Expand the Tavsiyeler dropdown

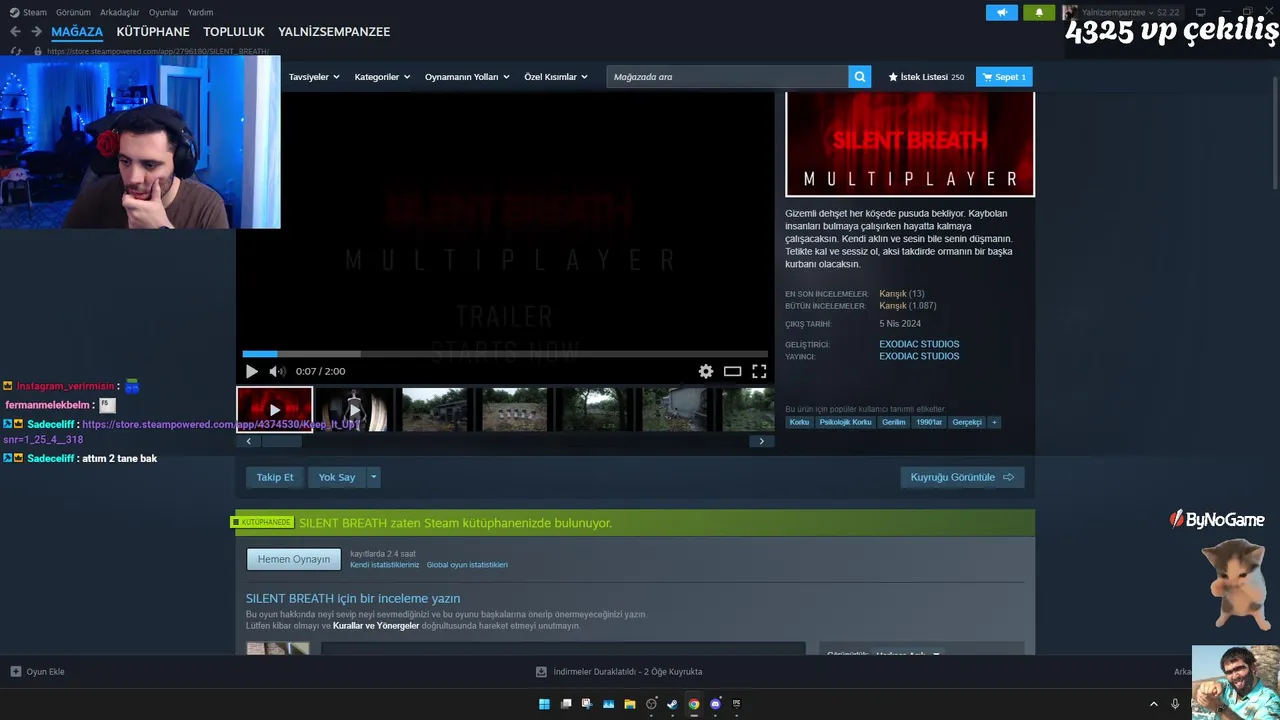tap(314, 77)
